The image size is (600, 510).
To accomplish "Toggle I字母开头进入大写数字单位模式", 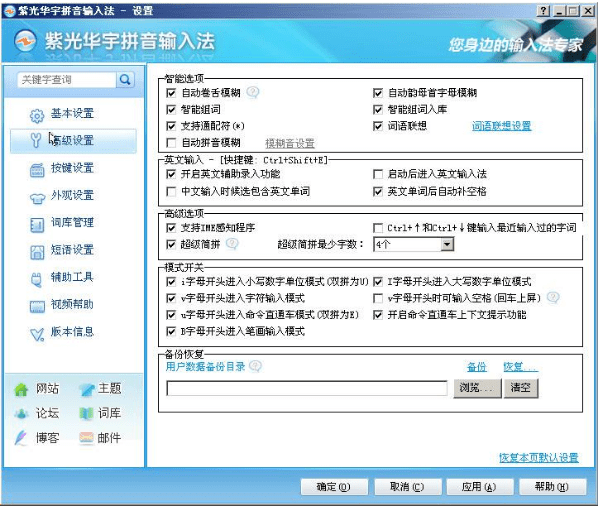I will (378, 282).
